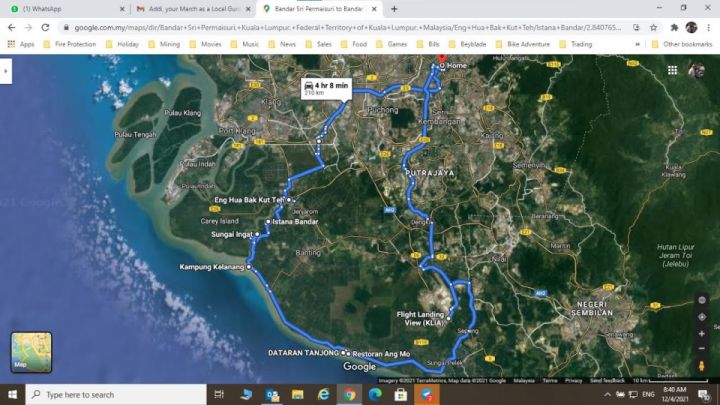Open Bills bookmark folder
This screenshot has height=405, width=720.
428,44
